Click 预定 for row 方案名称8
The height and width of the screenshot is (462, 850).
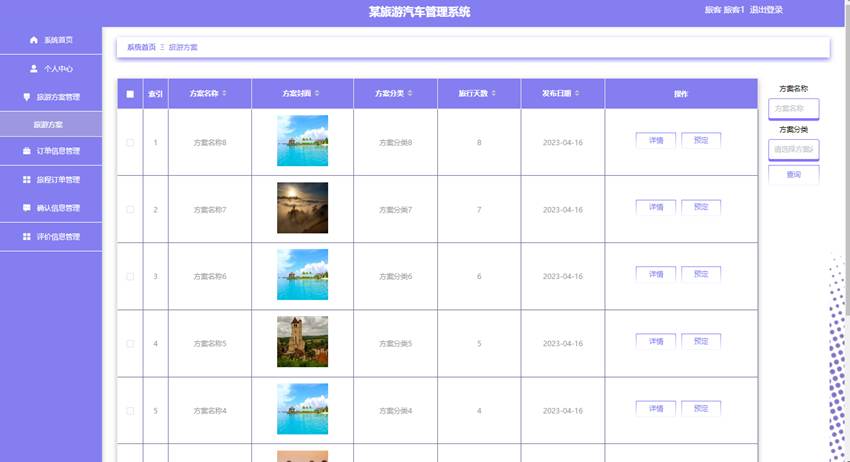(701, 140)
